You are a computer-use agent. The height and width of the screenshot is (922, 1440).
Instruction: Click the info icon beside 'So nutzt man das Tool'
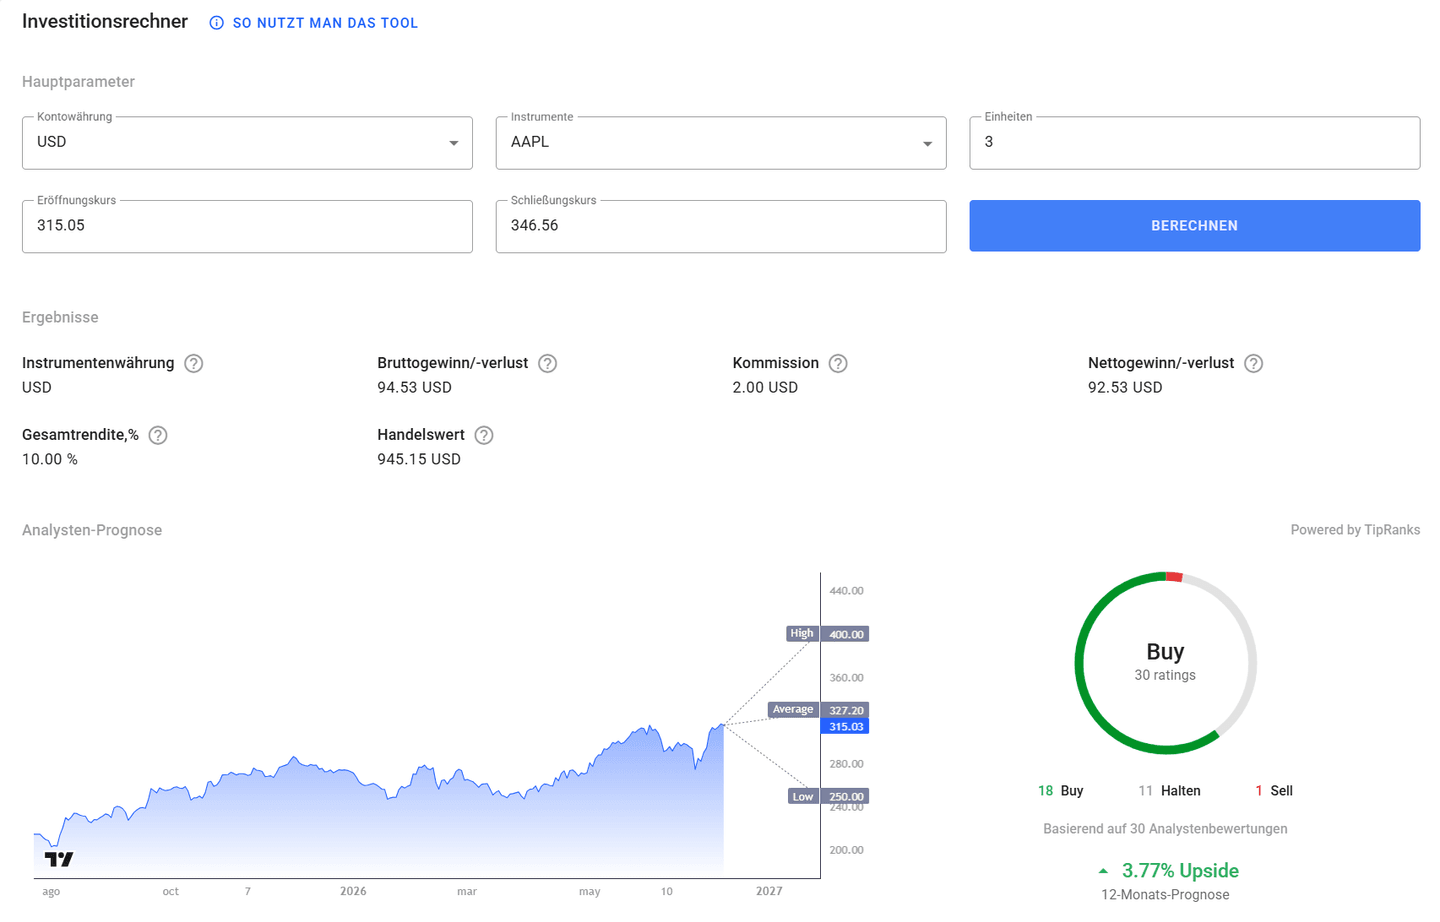tap(216, 23)
